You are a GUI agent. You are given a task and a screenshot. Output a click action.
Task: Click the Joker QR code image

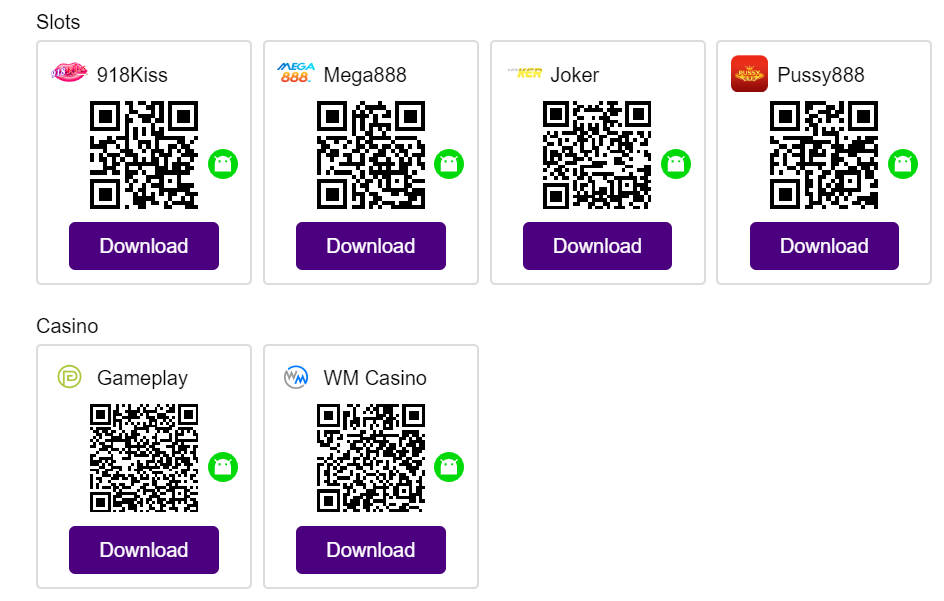point(597,155)
